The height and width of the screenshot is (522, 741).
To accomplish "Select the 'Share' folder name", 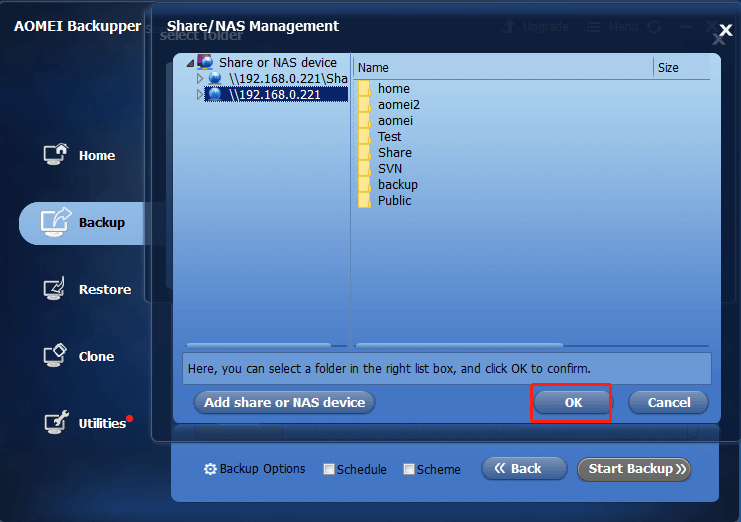I will (x=395, y=153).
